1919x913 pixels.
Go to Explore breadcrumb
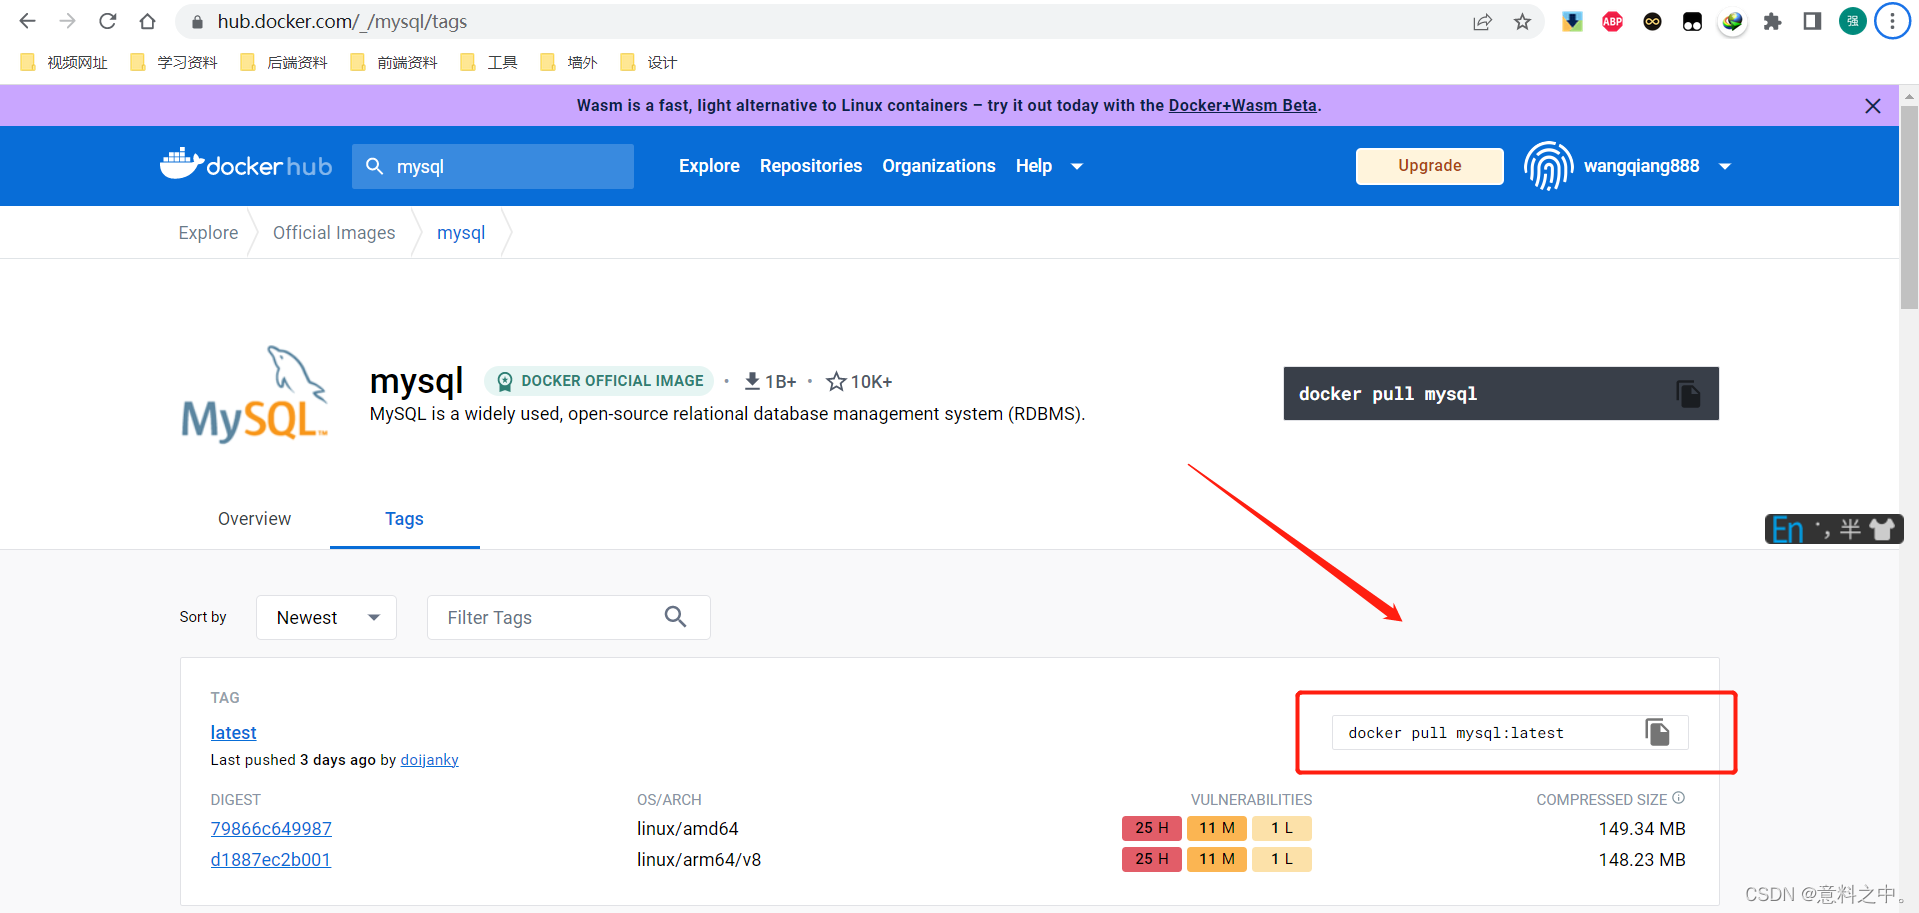click(208, 233)
